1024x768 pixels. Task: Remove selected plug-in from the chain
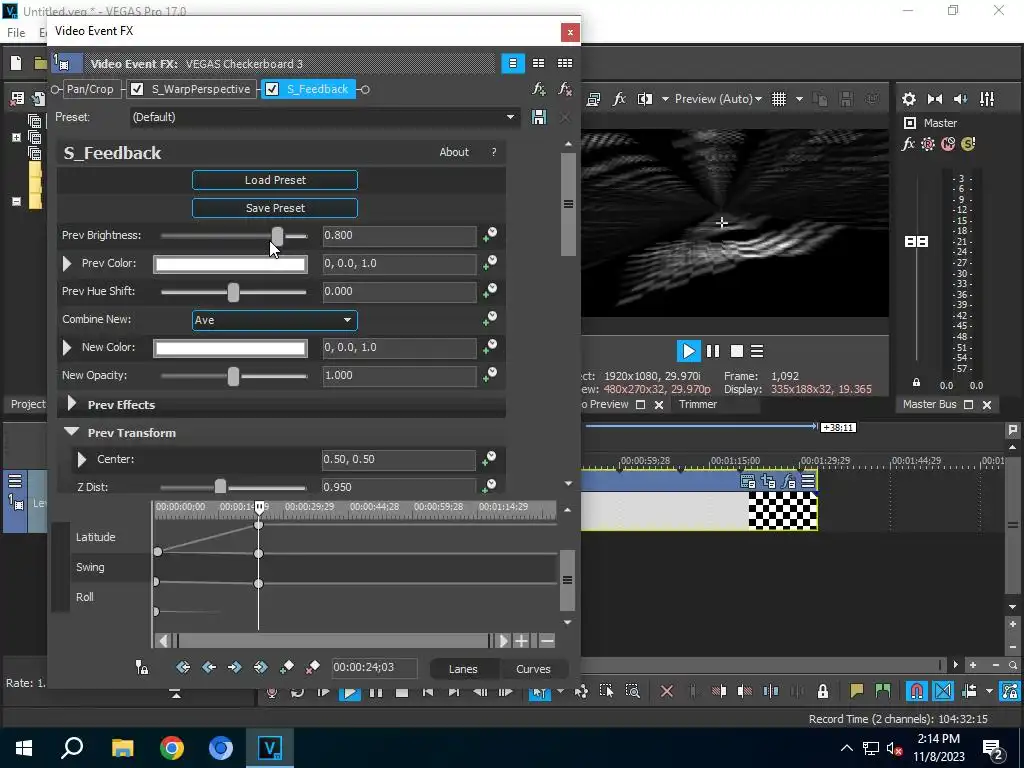pyautogui.click(x=565, y=89)
